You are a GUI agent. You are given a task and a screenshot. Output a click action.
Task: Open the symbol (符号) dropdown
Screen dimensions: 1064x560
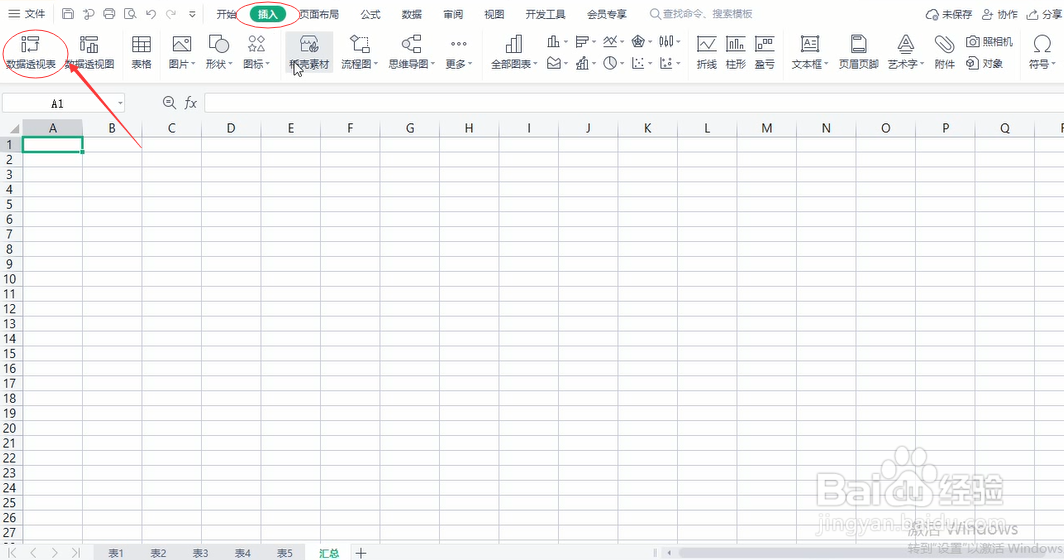pyautogui.click(x=1042, y=53)
